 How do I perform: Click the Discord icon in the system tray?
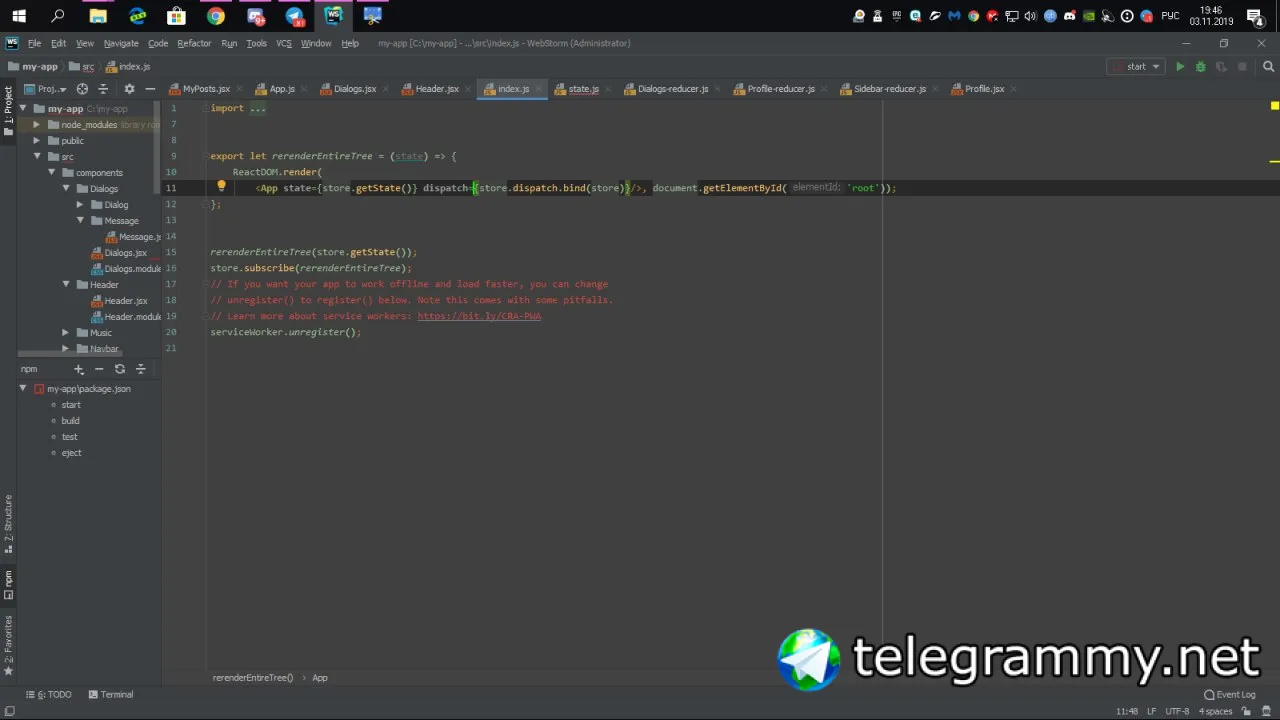coord(1069,16)
